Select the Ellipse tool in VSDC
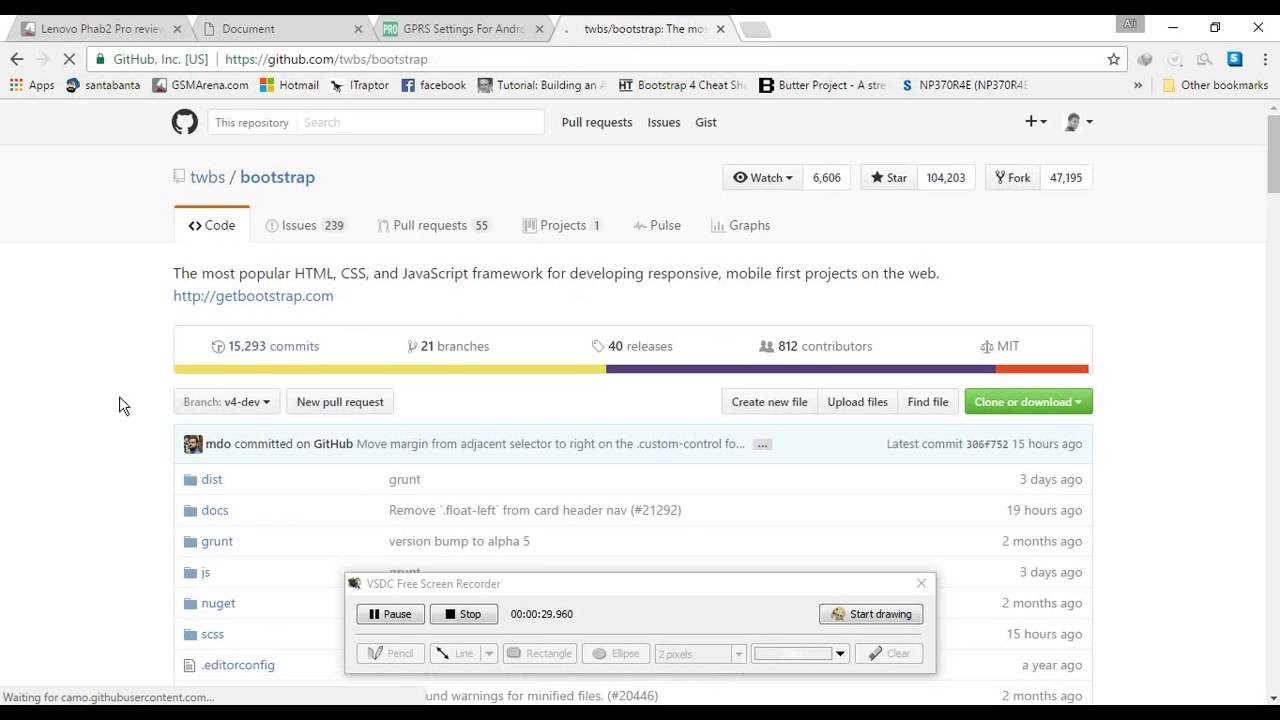1280x720 pixels. [616, 654]
